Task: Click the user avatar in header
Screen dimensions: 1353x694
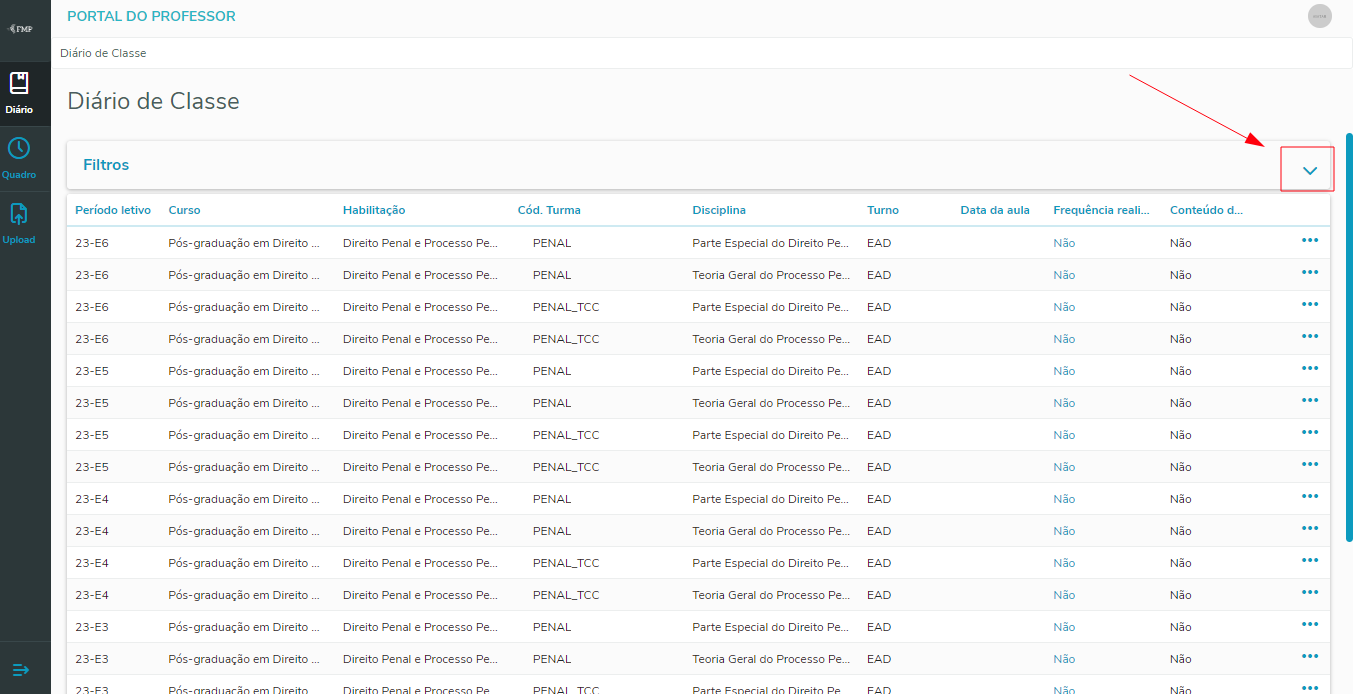Action: point(1319,16)
